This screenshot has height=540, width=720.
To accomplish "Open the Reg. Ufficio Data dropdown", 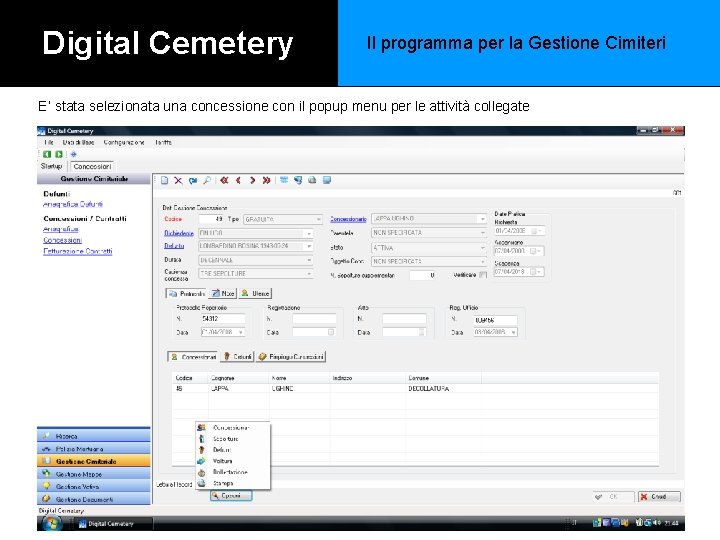I will [x=513, y=332].
